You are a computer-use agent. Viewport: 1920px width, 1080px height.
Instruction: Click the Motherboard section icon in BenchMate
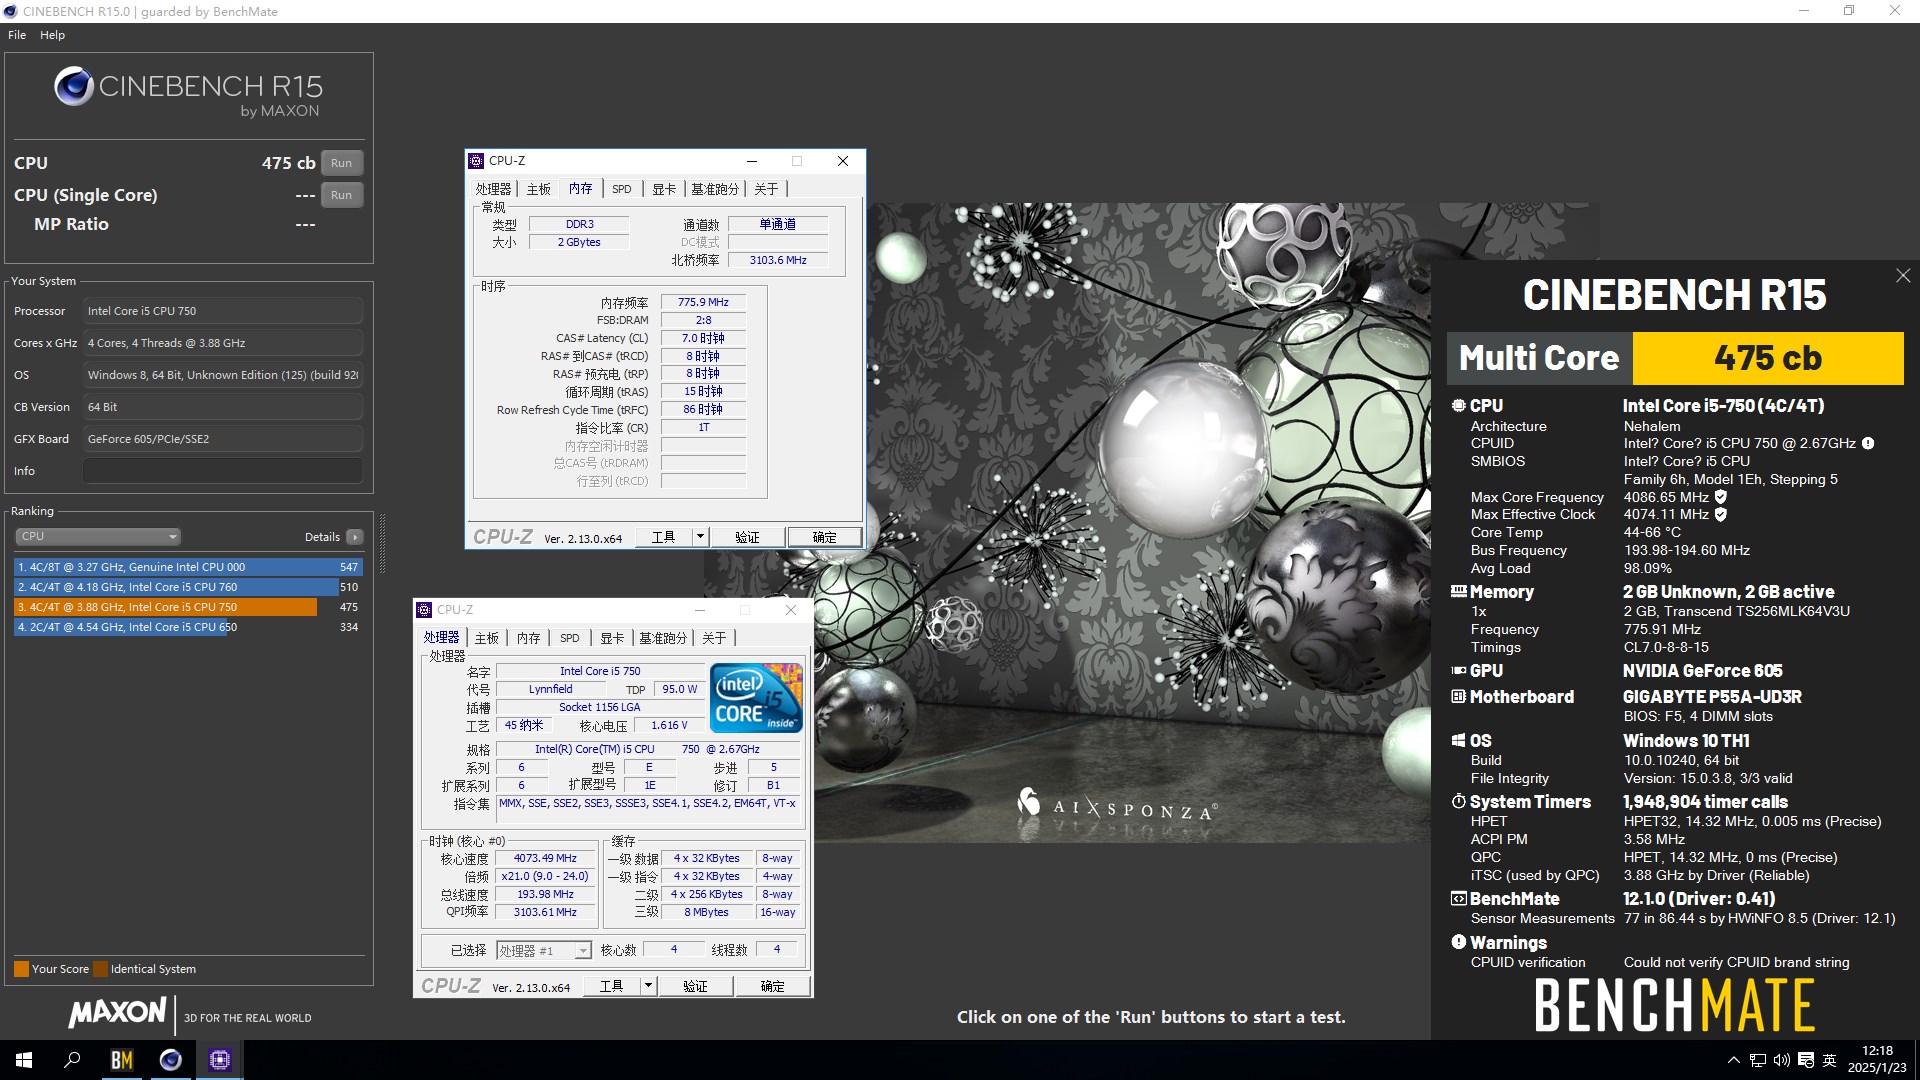coord(1458,697)
